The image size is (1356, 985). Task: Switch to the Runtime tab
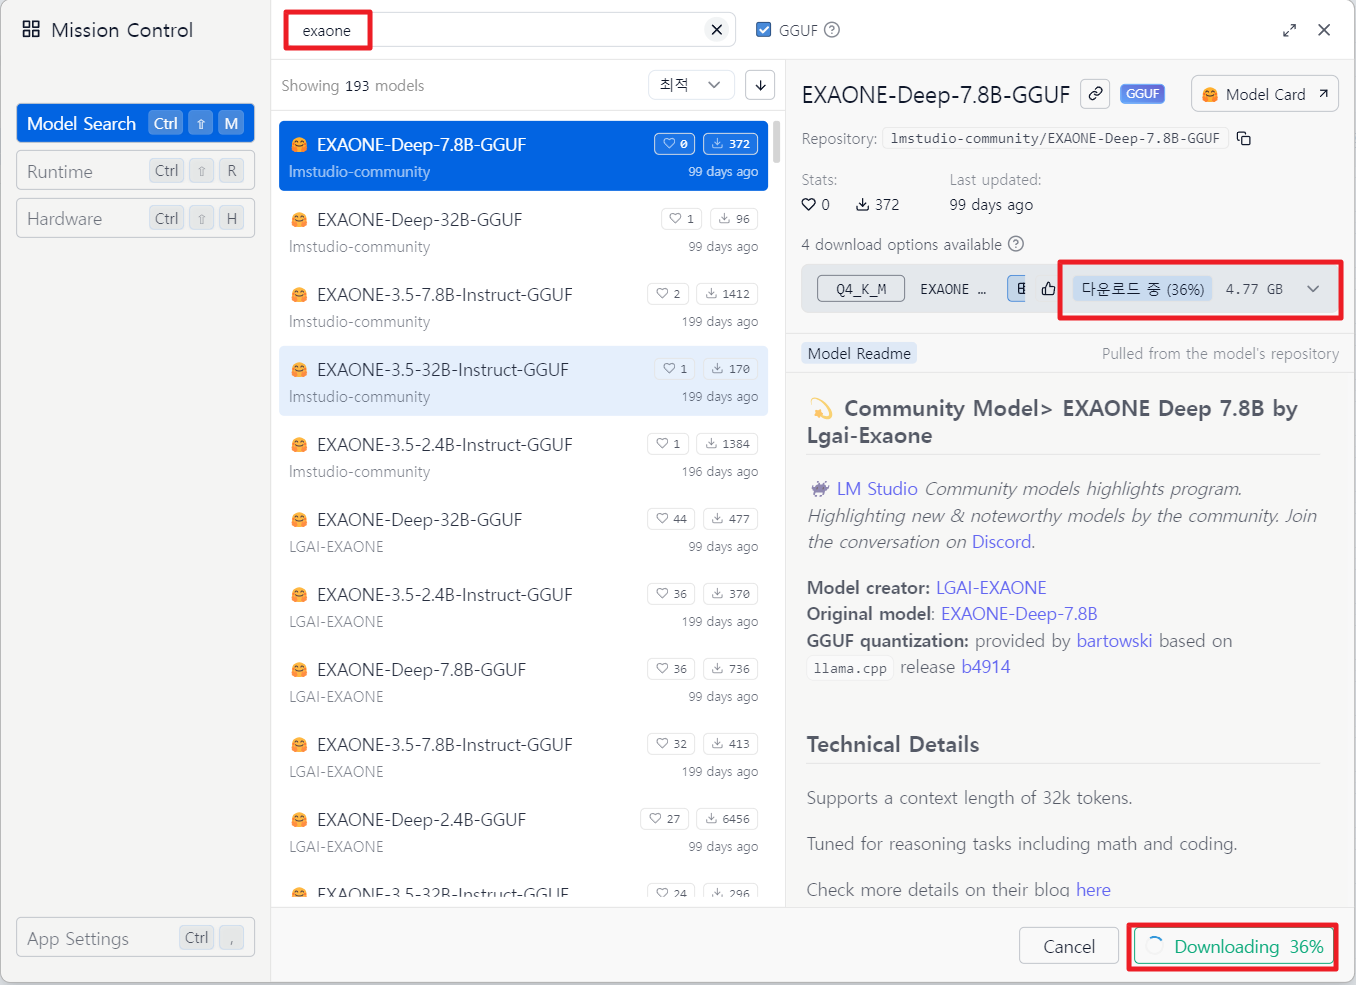click(135, 171)
